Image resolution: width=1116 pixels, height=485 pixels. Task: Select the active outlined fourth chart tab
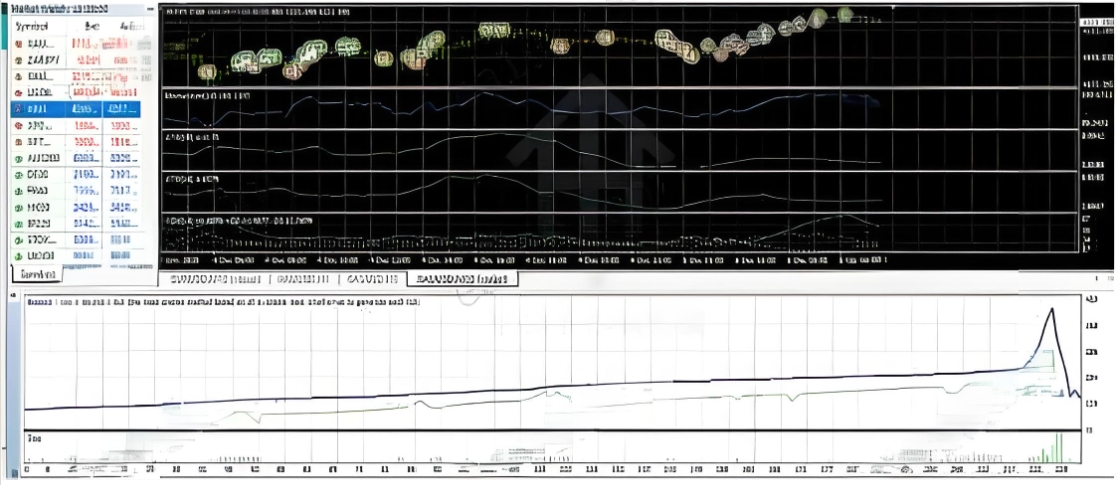point(463,280)
